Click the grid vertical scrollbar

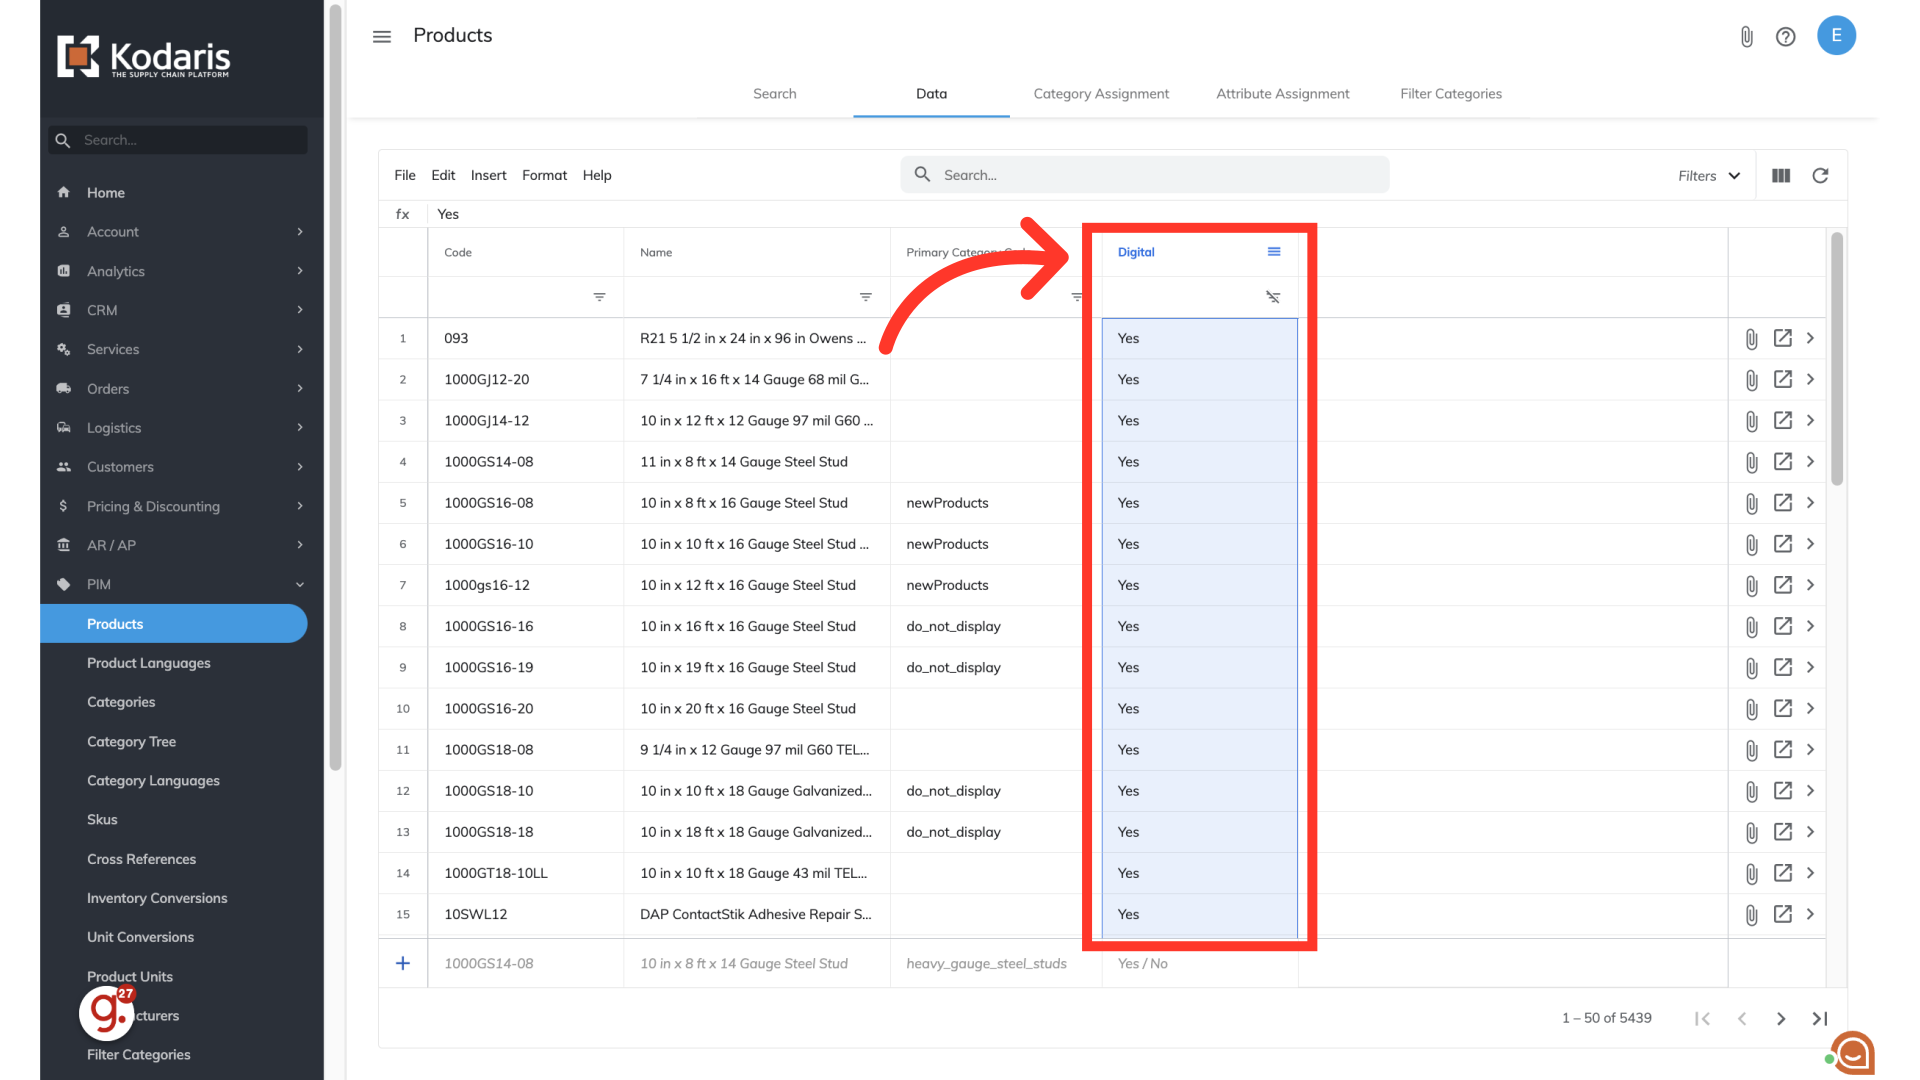pos(1837,360)
